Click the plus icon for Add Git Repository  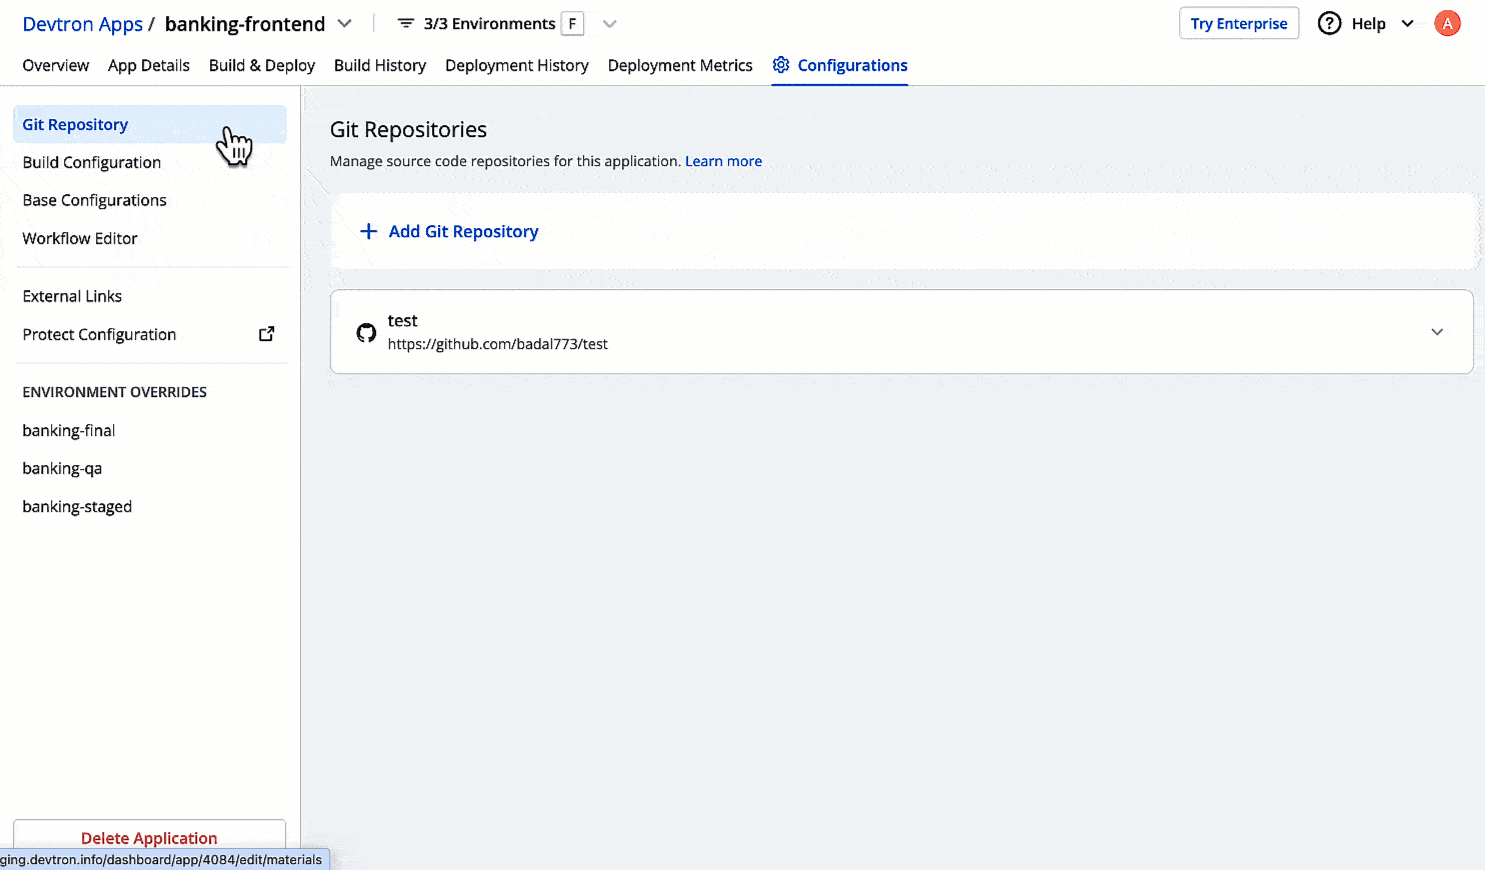coord(368,232)
